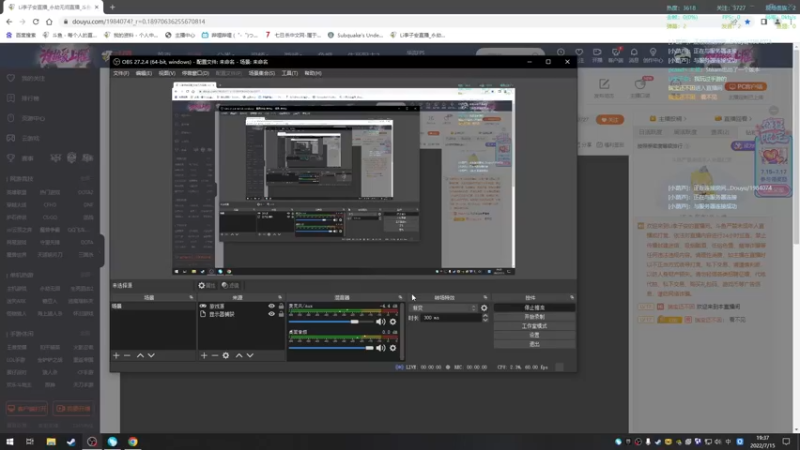
Task: Open the OBS Scene Collection menu
Action: [x=262, y=73]
